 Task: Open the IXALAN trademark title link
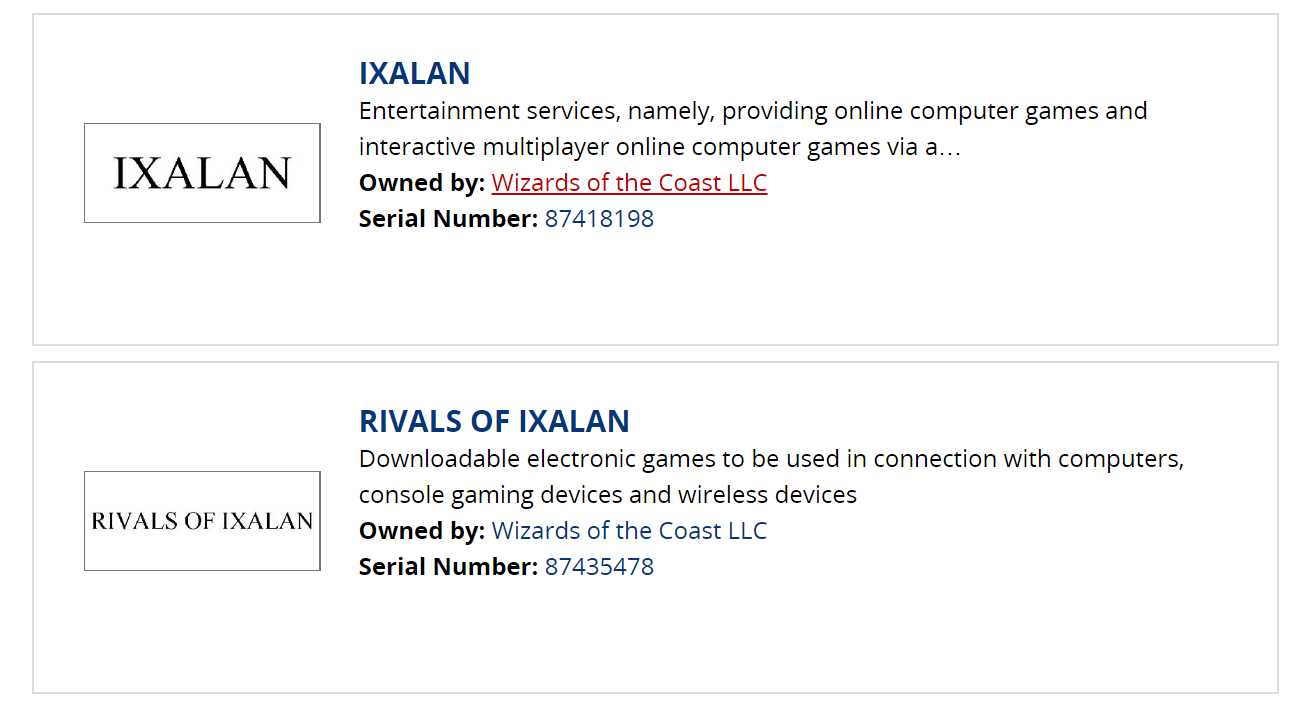point(414,73)
